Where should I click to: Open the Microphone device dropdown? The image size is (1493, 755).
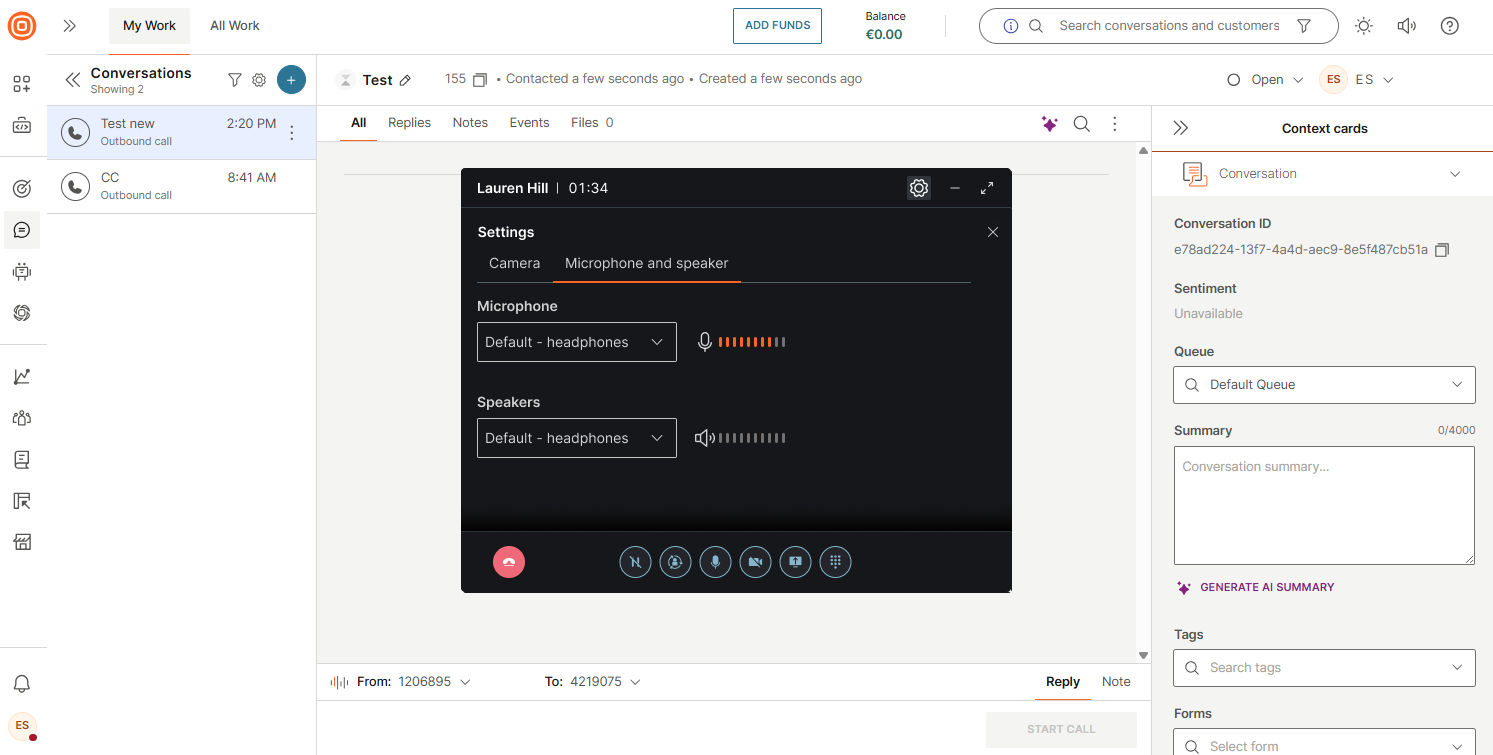pyautogui.click(x=577, y=342)
